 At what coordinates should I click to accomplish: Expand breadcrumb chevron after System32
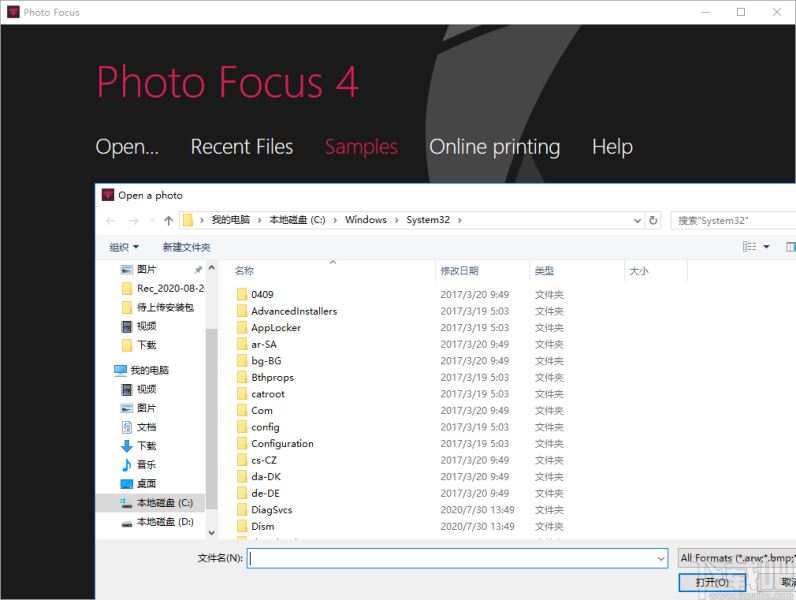click(459, 220)
